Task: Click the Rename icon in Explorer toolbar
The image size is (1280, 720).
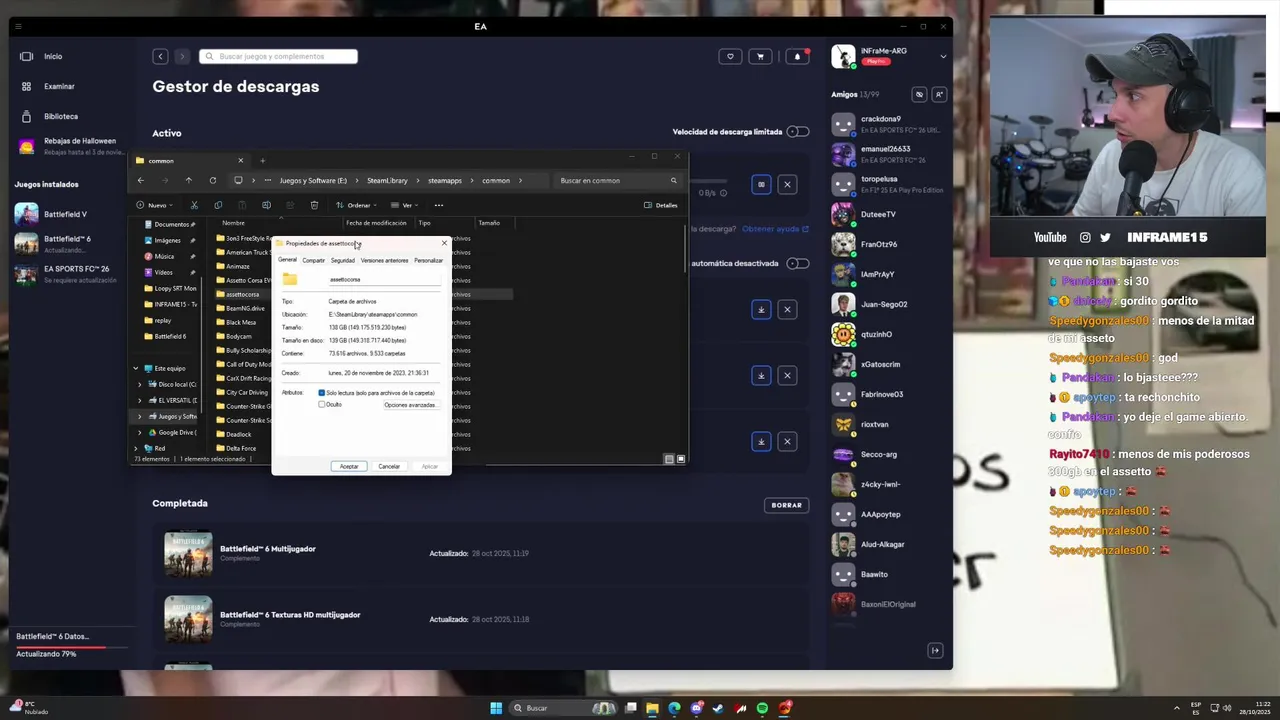Action: coord(266,205)
